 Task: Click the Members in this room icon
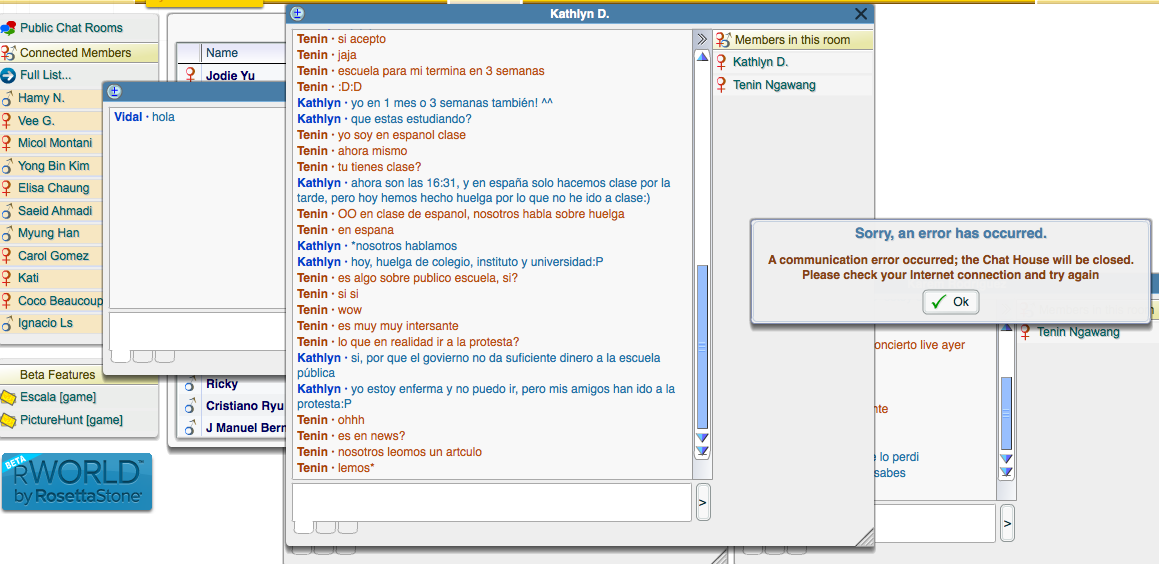click(722, 40)
